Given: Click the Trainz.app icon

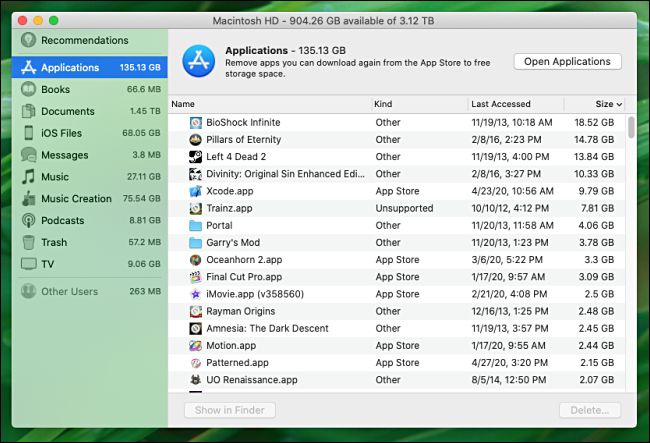Looking at the screenshot, I should pos(195,208).
